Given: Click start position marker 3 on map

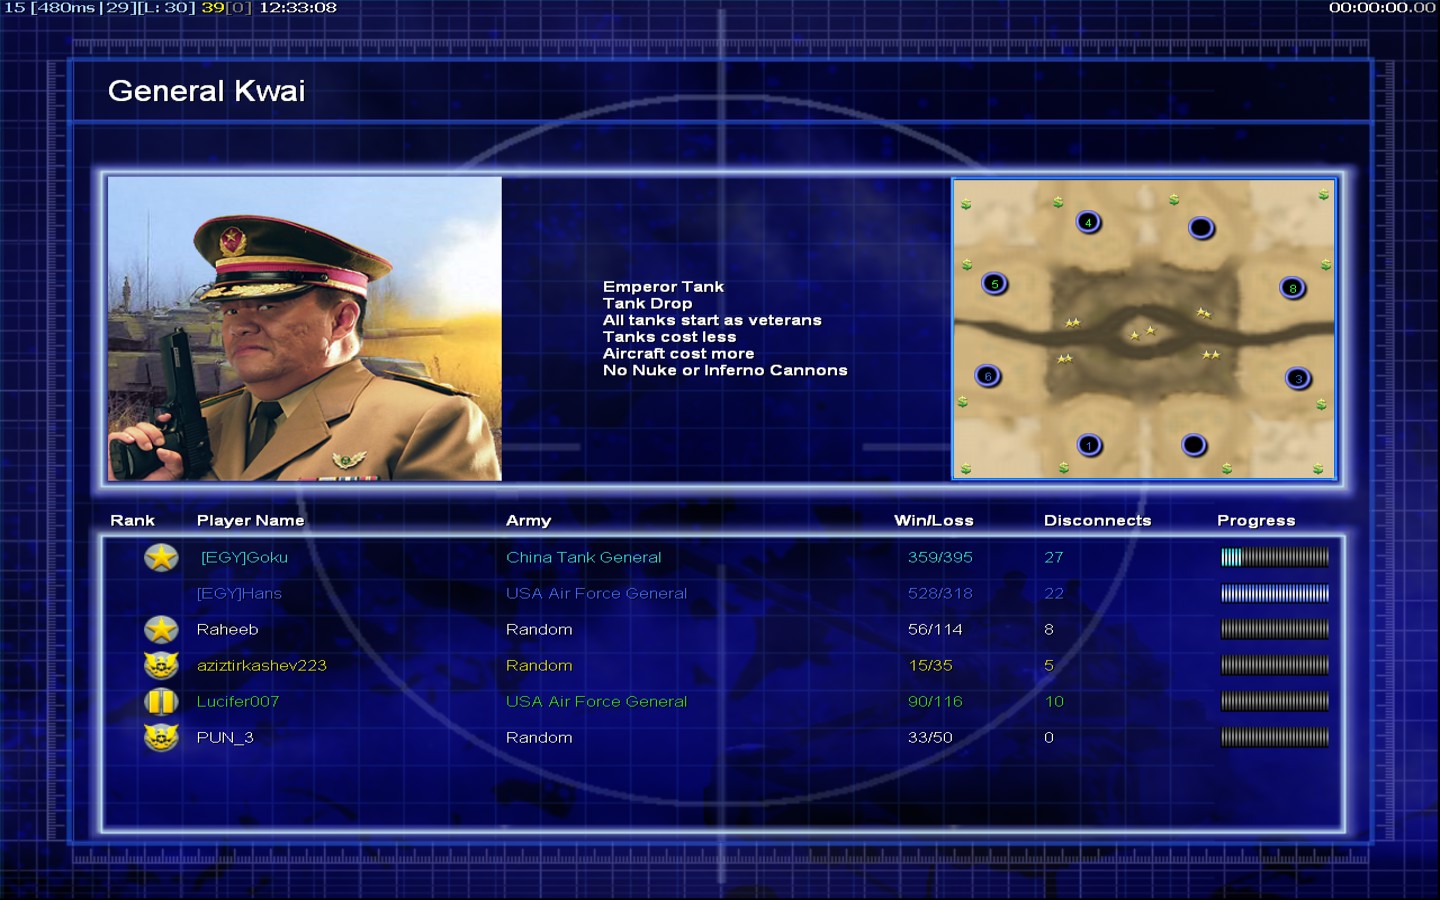Looking at the screenshot, I should click(x=1298, y=378).
